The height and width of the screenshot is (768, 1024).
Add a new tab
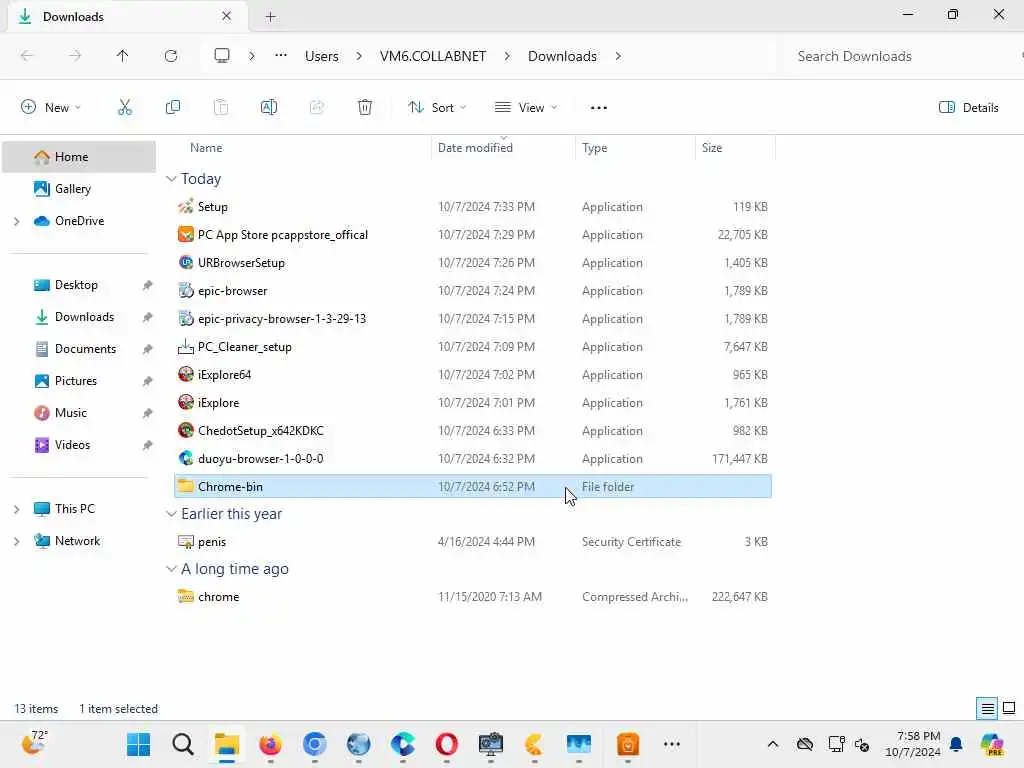[270, 17]
